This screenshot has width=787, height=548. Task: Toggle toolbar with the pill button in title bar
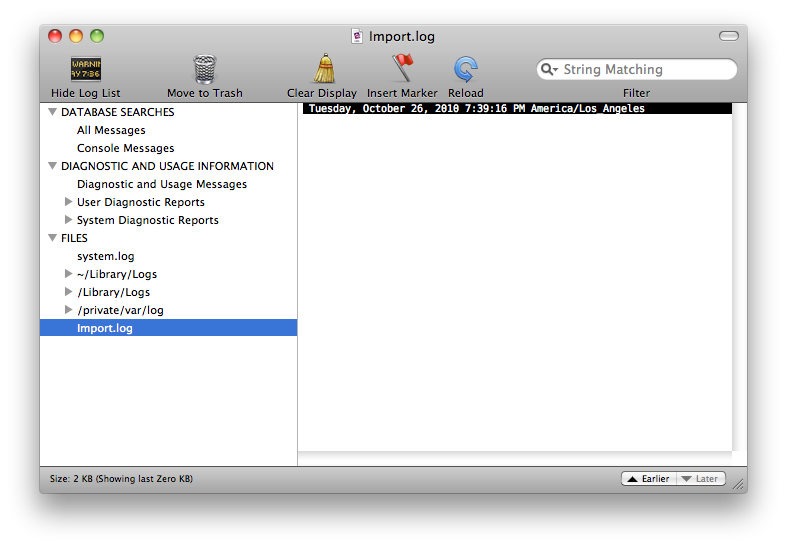(728, 37)
